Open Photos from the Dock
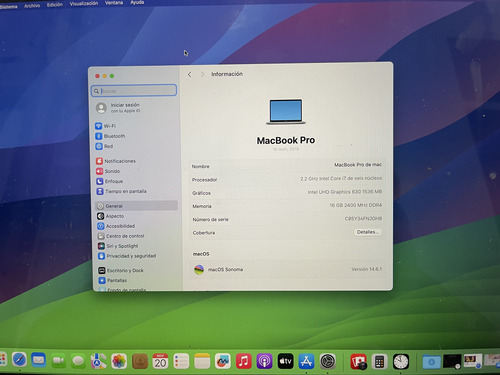500x375 pixels. (x=119, y=361)
